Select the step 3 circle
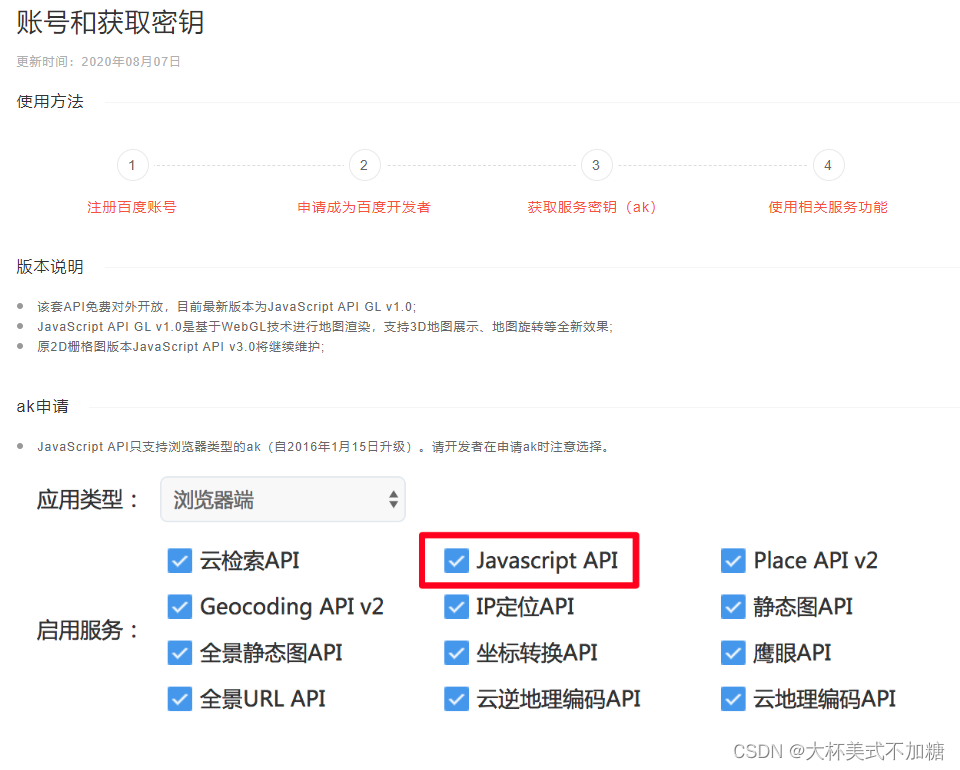The image size is (960, 770). click(596, 165)
